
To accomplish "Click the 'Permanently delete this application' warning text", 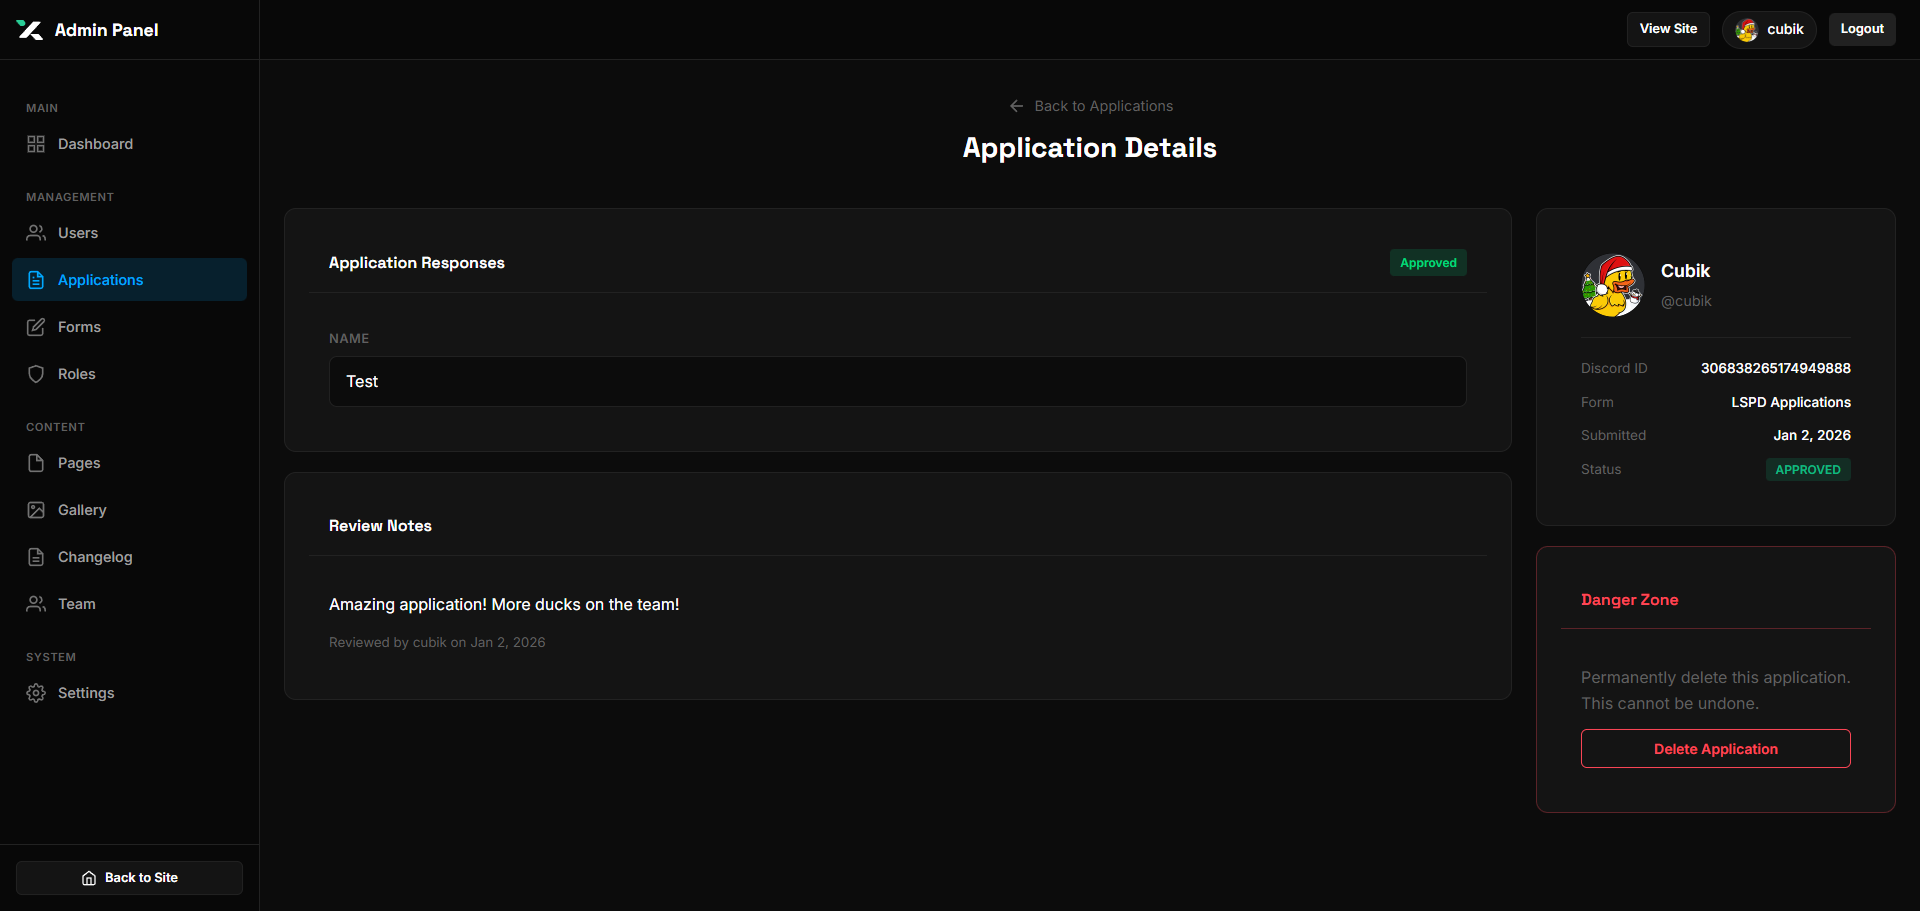I will click(1716, 690).
